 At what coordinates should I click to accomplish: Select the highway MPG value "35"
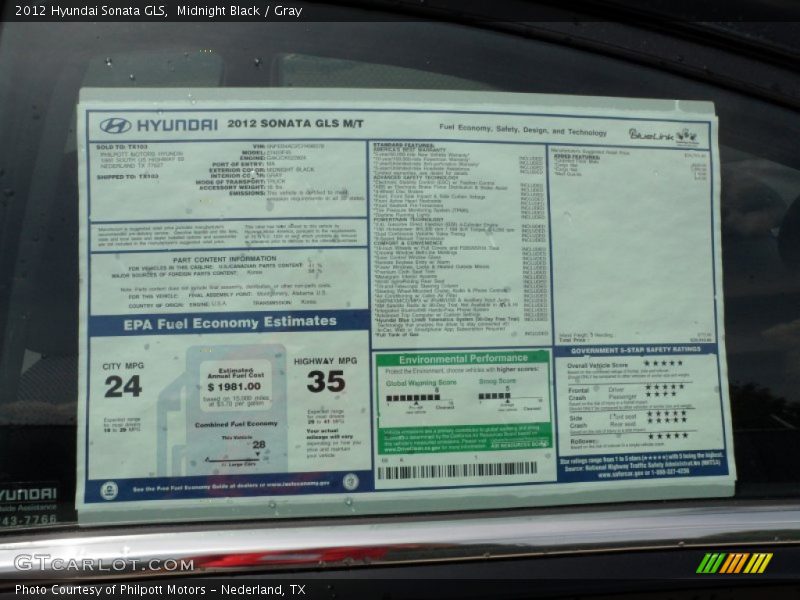click(x=326, y=381)
